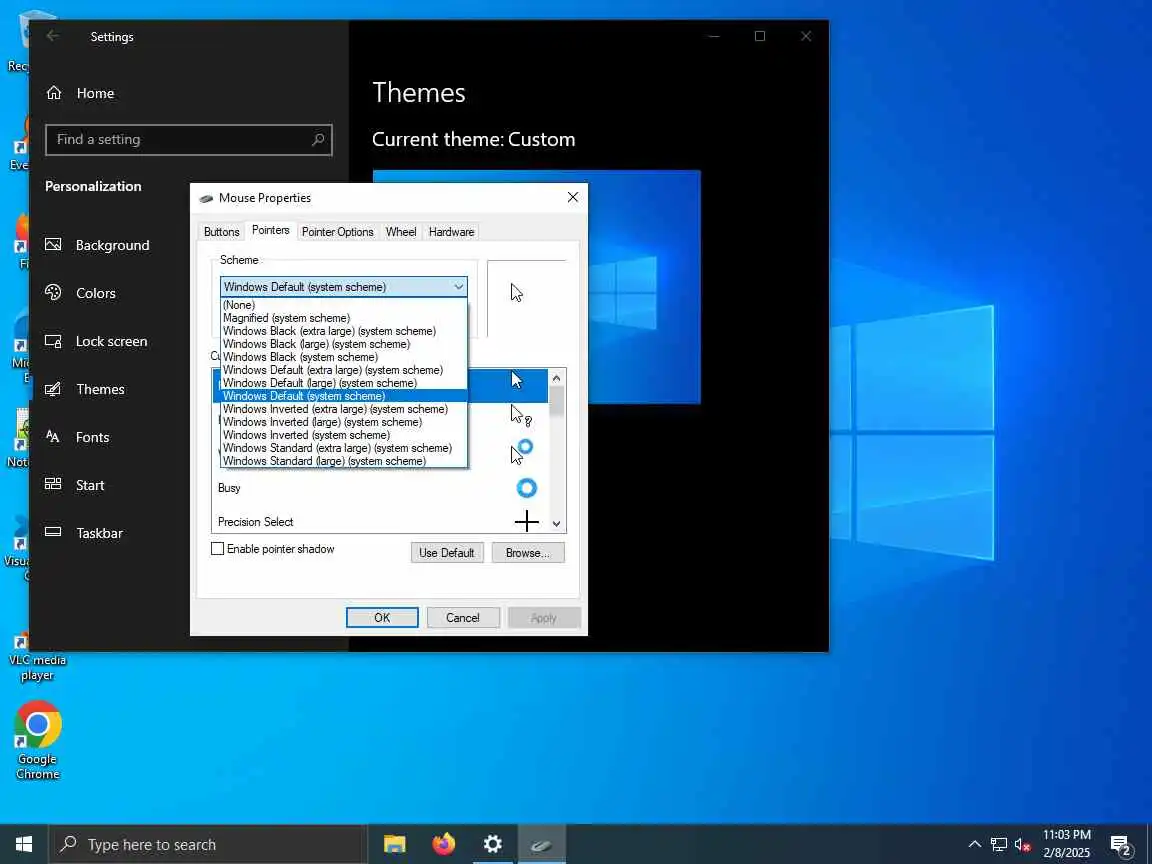The width and height of the screenshot is (1152, 864).
Task: Select the Precision Select crosshair cursor
Action: [379, 522]
